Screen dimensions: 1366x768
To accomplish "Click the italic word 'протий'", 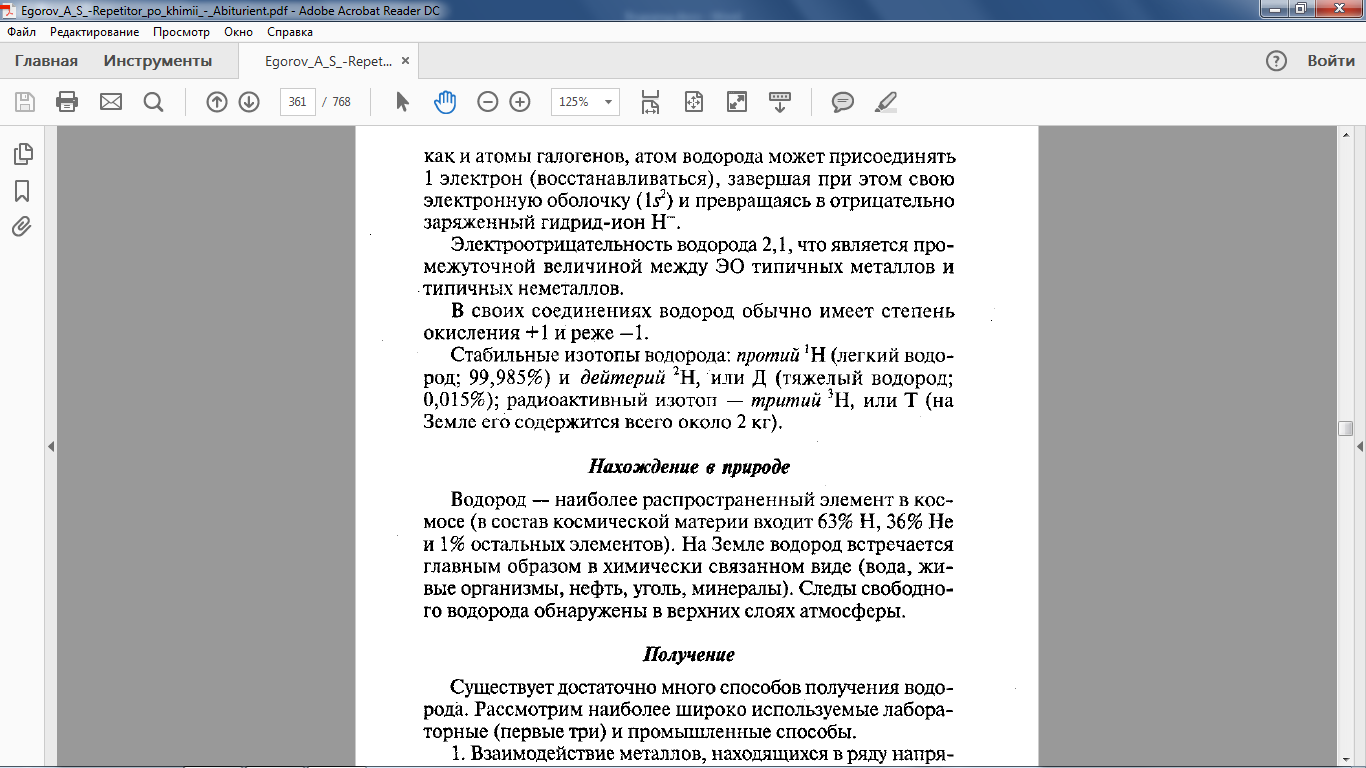I will (769, 356).
